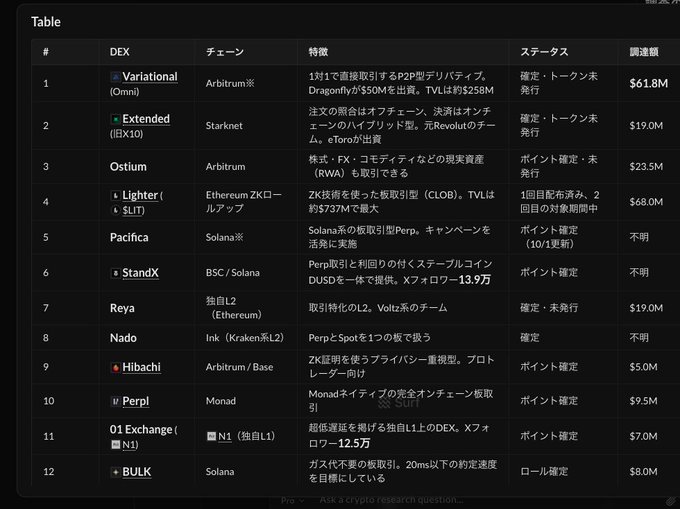
Task: Click the Perpl logo icon
Action: pos(115,401)
